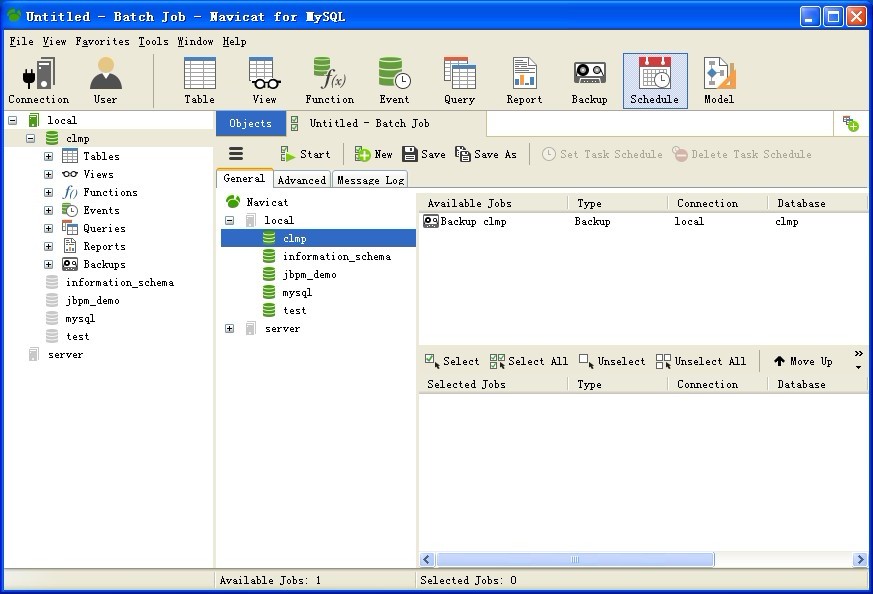The width and height of the screenshot is (873, 594).
Task: Expand Reports node in left tree
Action: pyautogui.click(x=48, y=246)
